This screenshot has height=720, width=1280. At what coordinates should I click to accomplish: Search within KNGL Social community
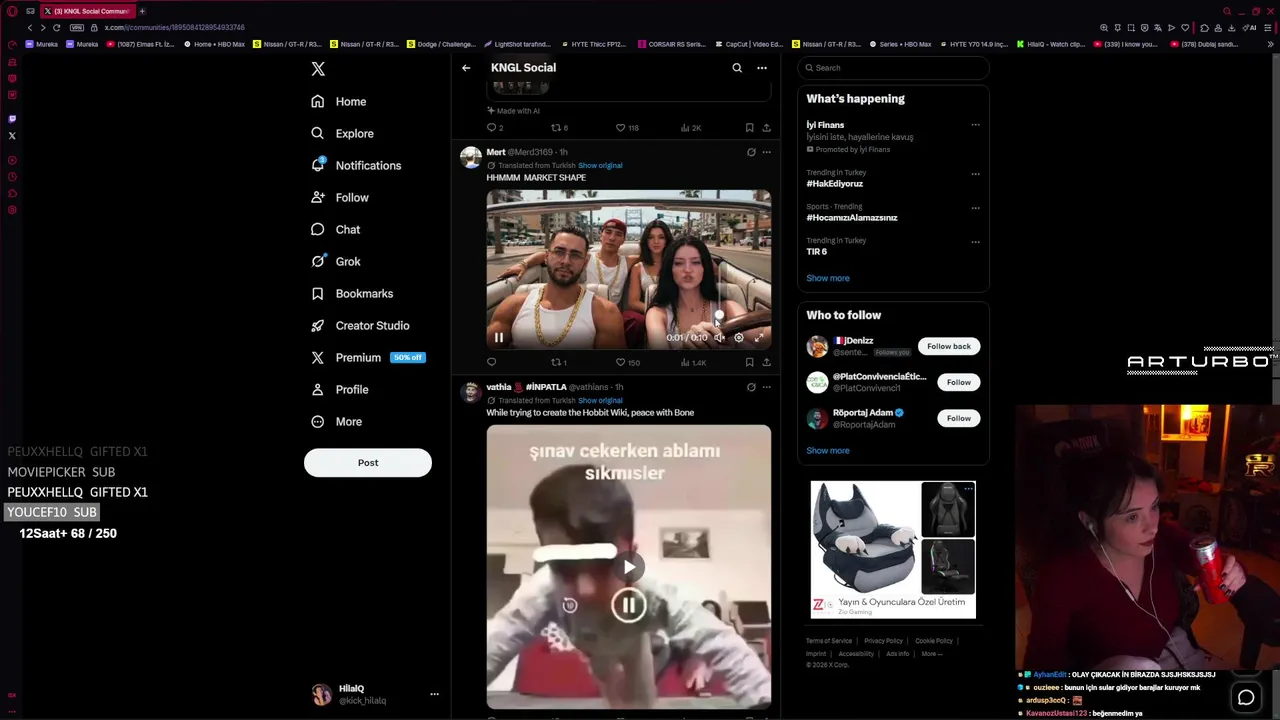pyautogui.click(x=737, y=68)
